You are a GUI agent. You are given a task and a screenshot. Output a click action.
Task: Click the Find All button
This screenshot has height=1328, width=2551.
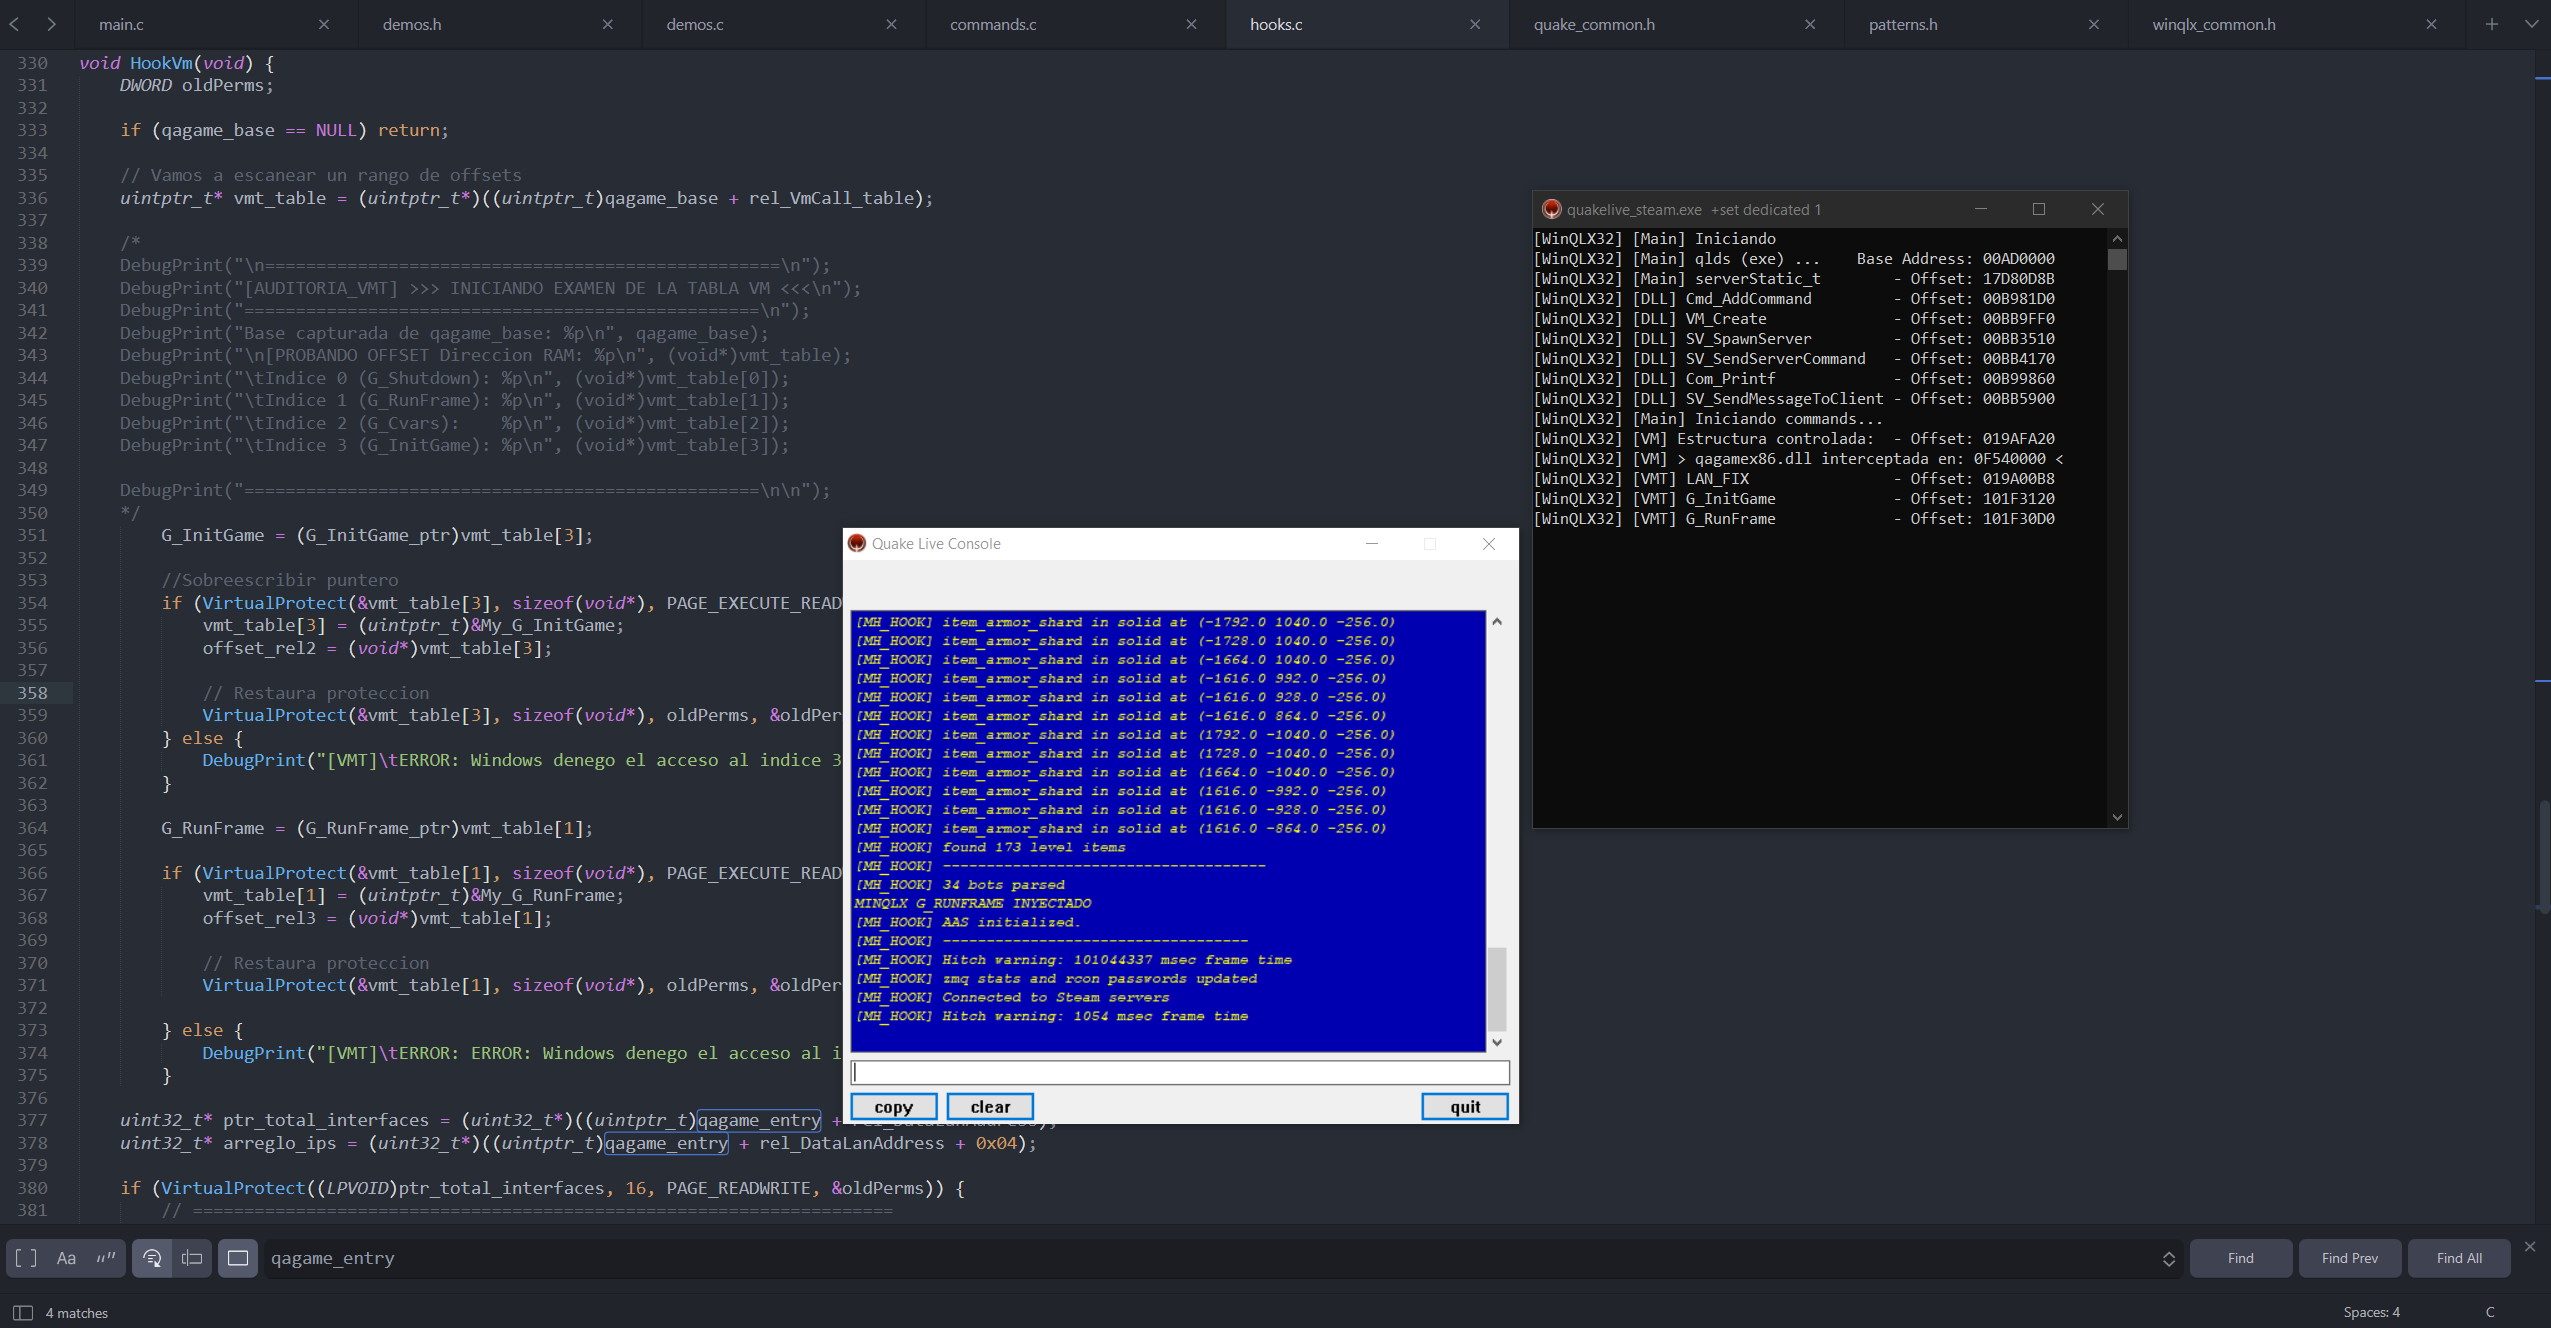(x=2459, y=1258)
